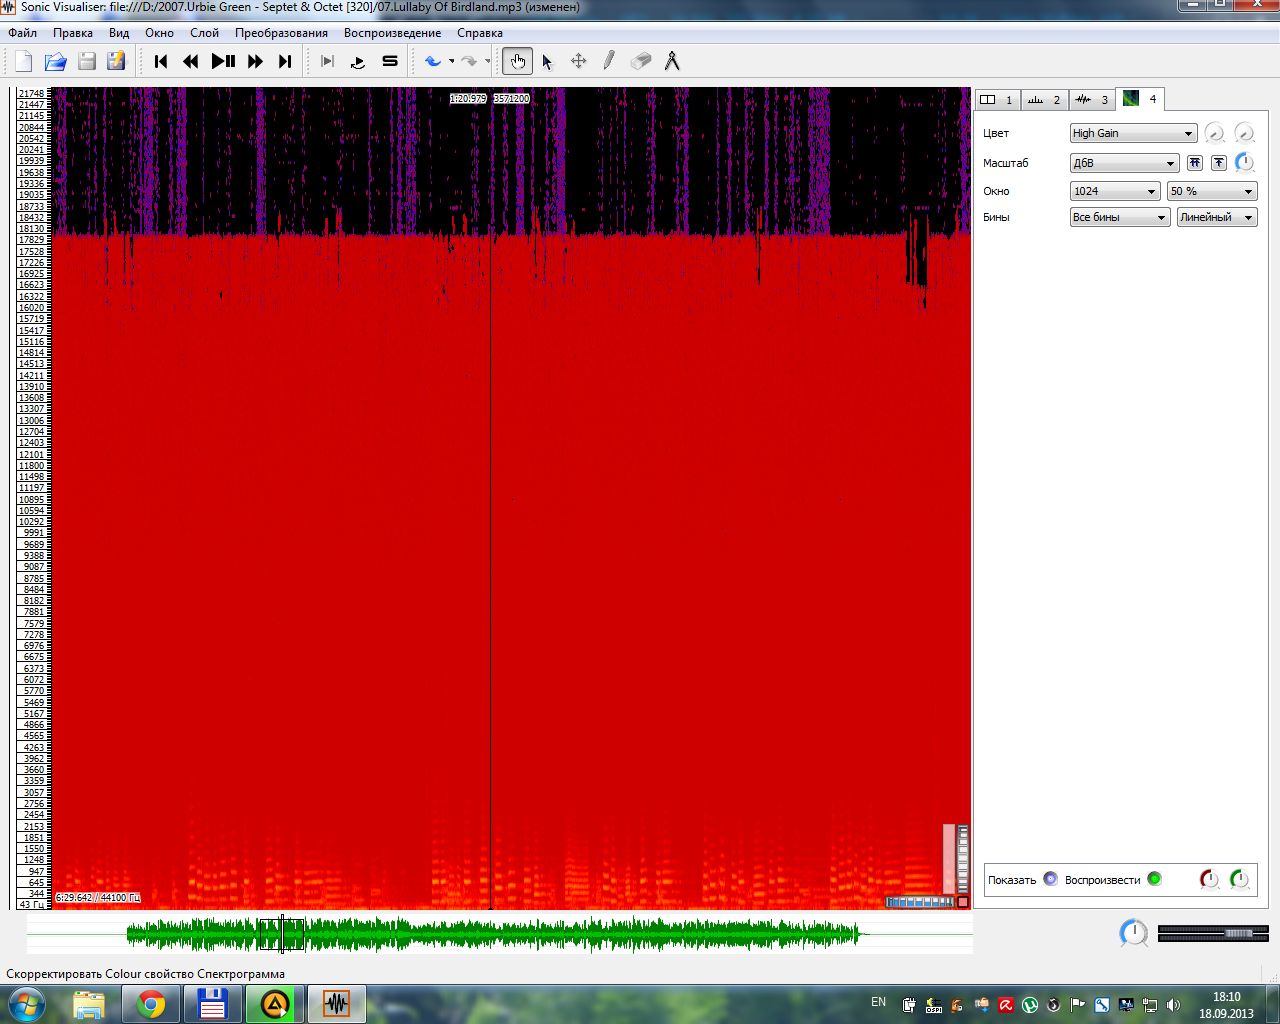Select the Edit move tool icon
The height and width of the screenshot is (1024, 1280).
pos(578,62)
